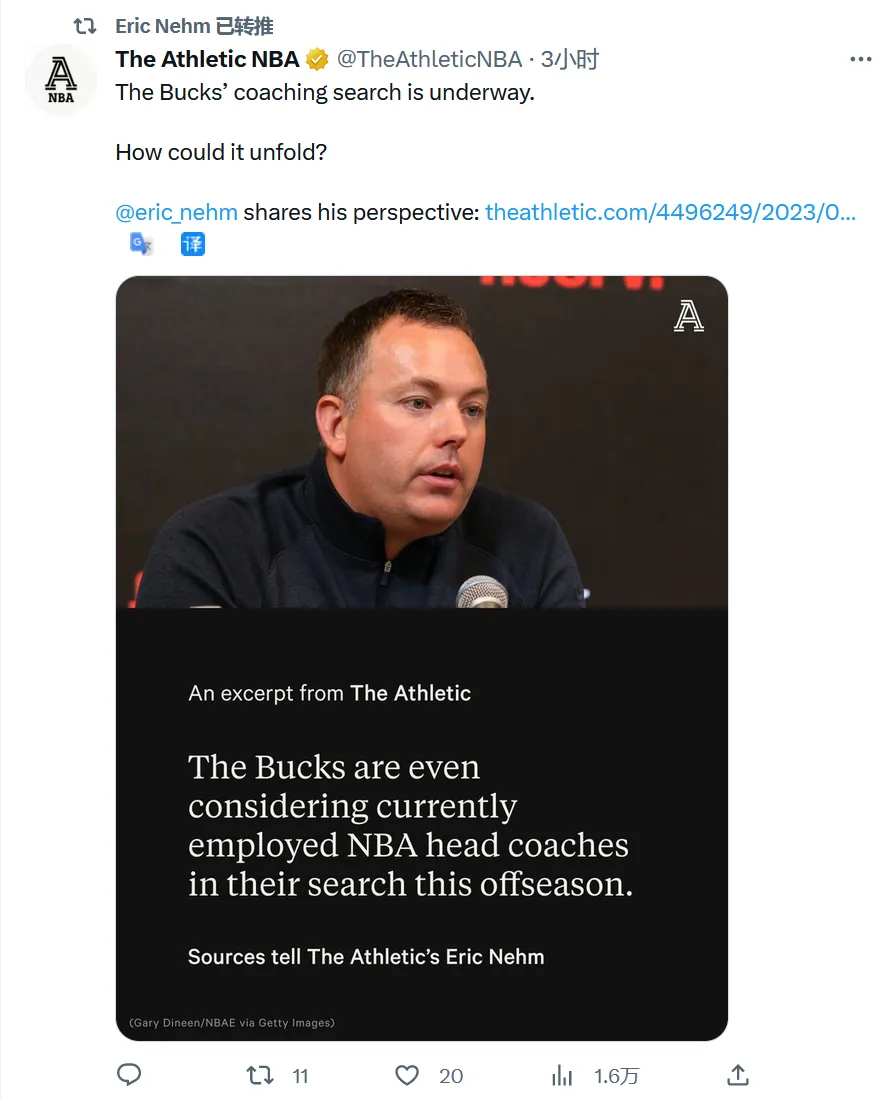Click the blue translate 译 icon
This screenshot has height=1099, width=894.
pos(193,244)
